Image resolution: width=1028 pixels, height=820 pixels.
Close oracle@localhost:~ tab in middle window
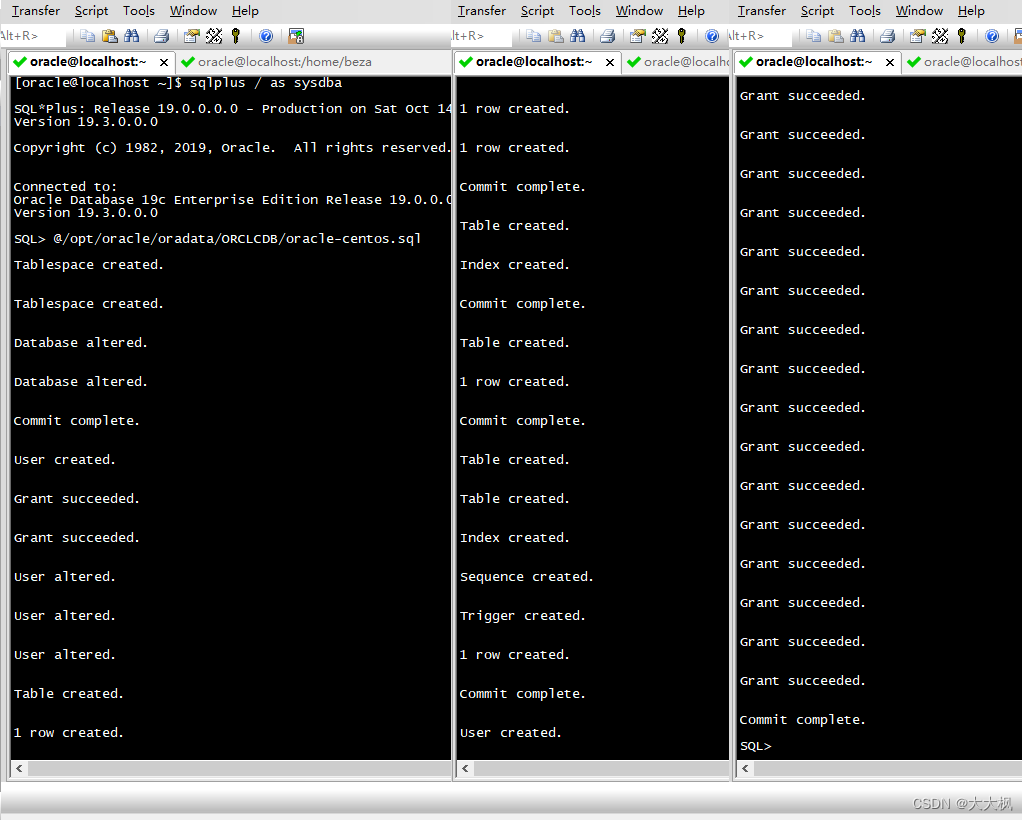point(610,62)
